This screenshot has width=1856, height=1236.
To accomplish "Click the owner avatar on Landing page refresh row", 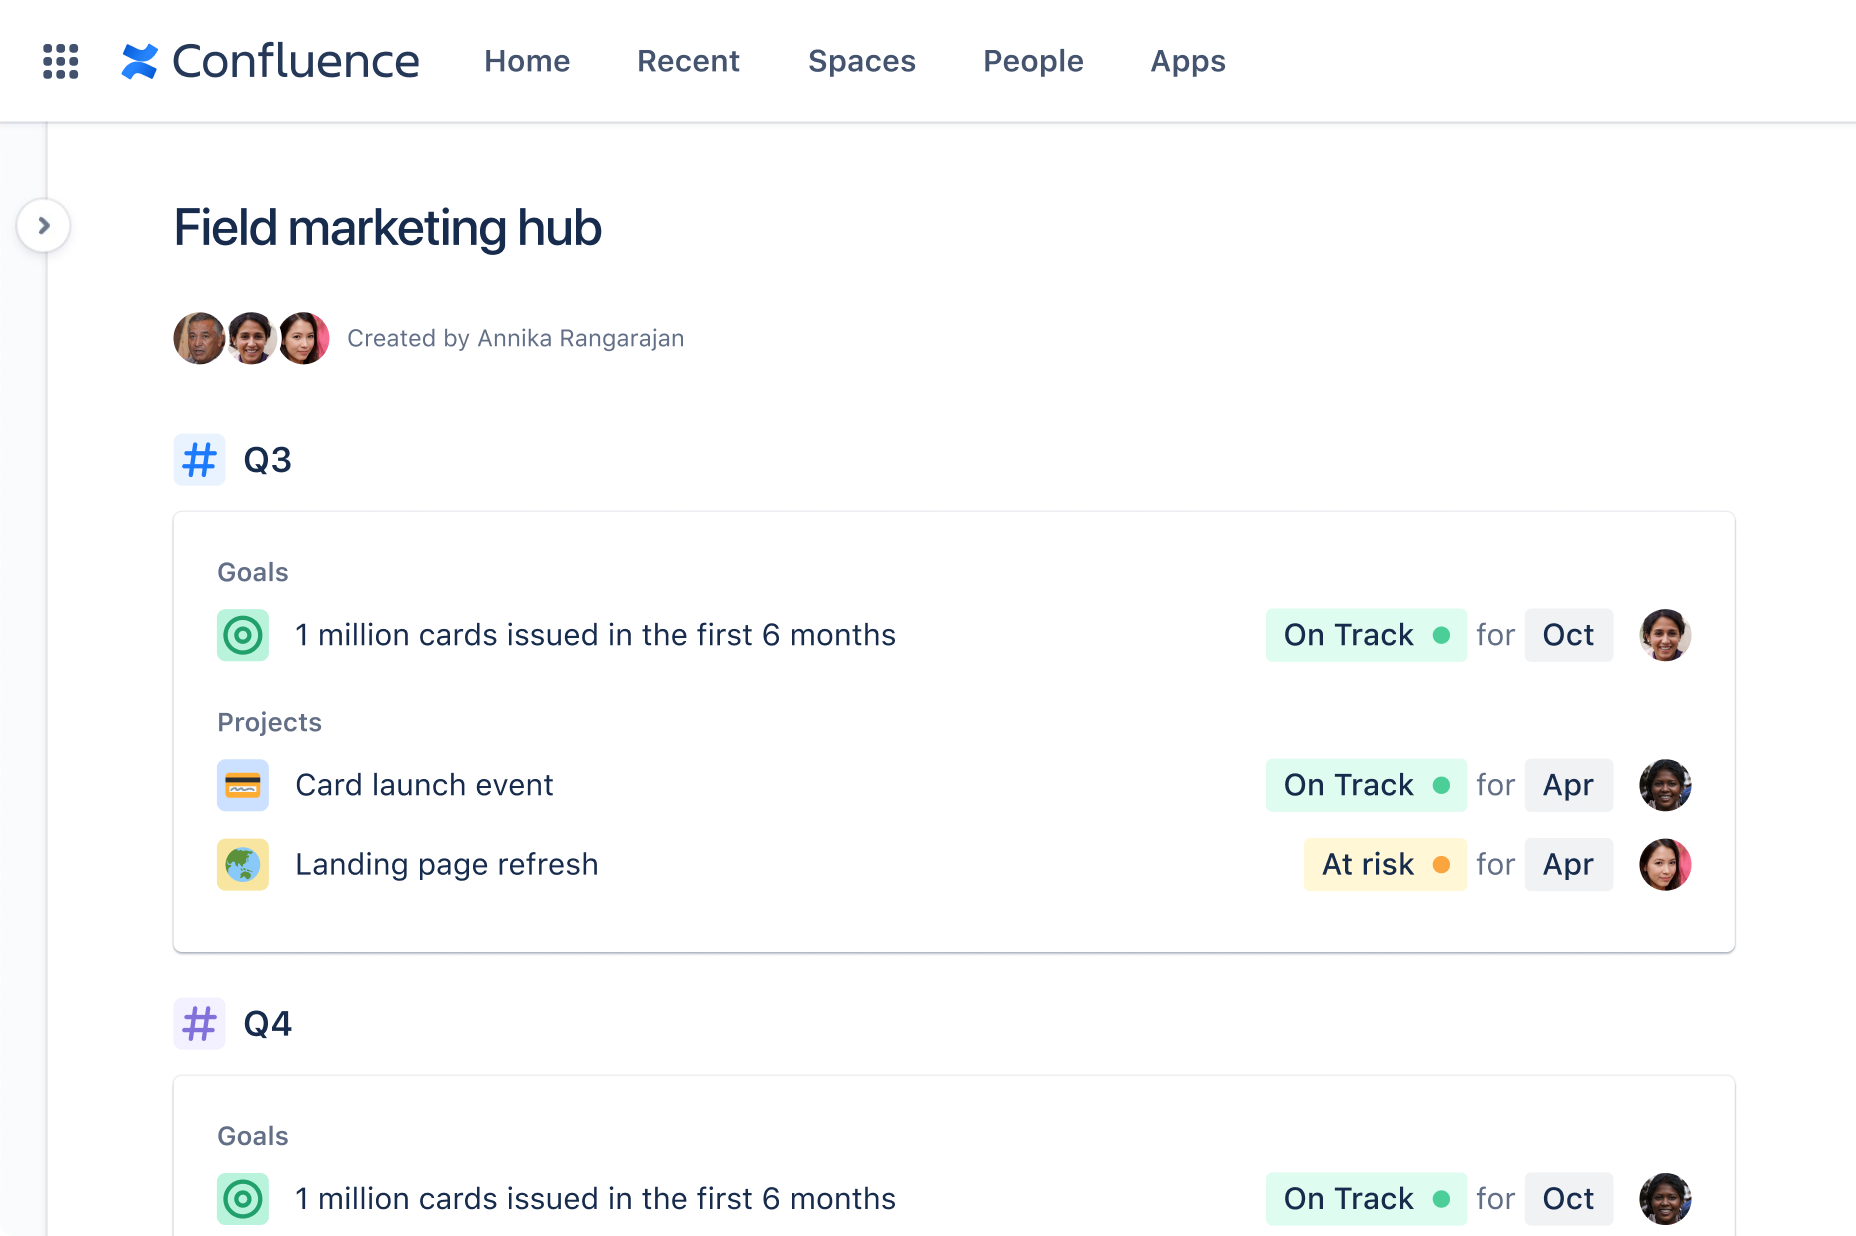I will coord(1664,864).
